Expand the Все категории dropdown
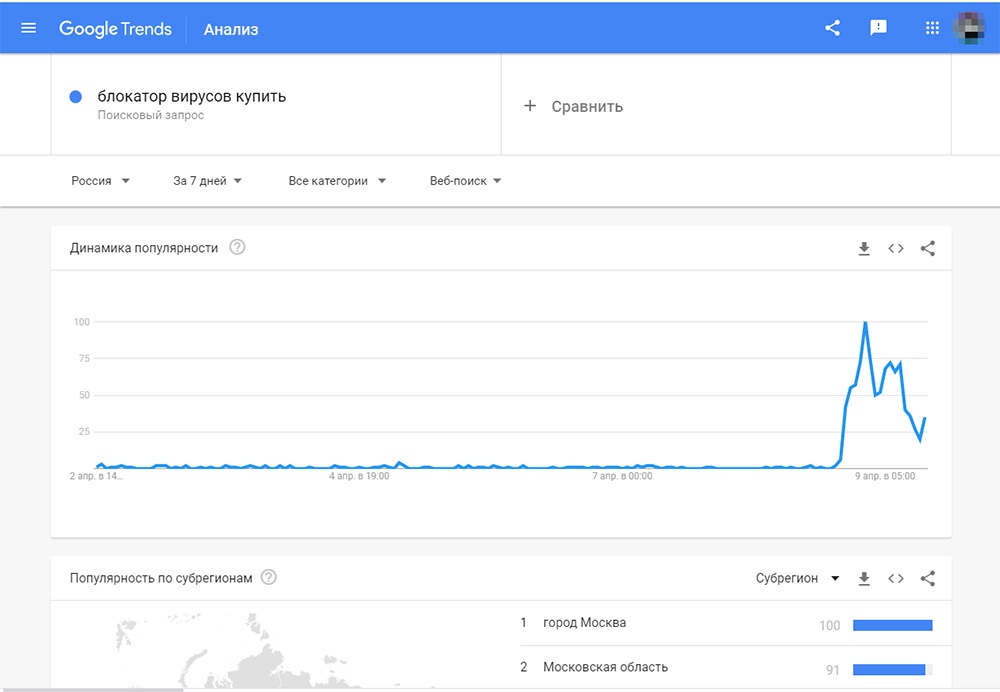This screenshot has width=1000, height=692. (337, 181)
